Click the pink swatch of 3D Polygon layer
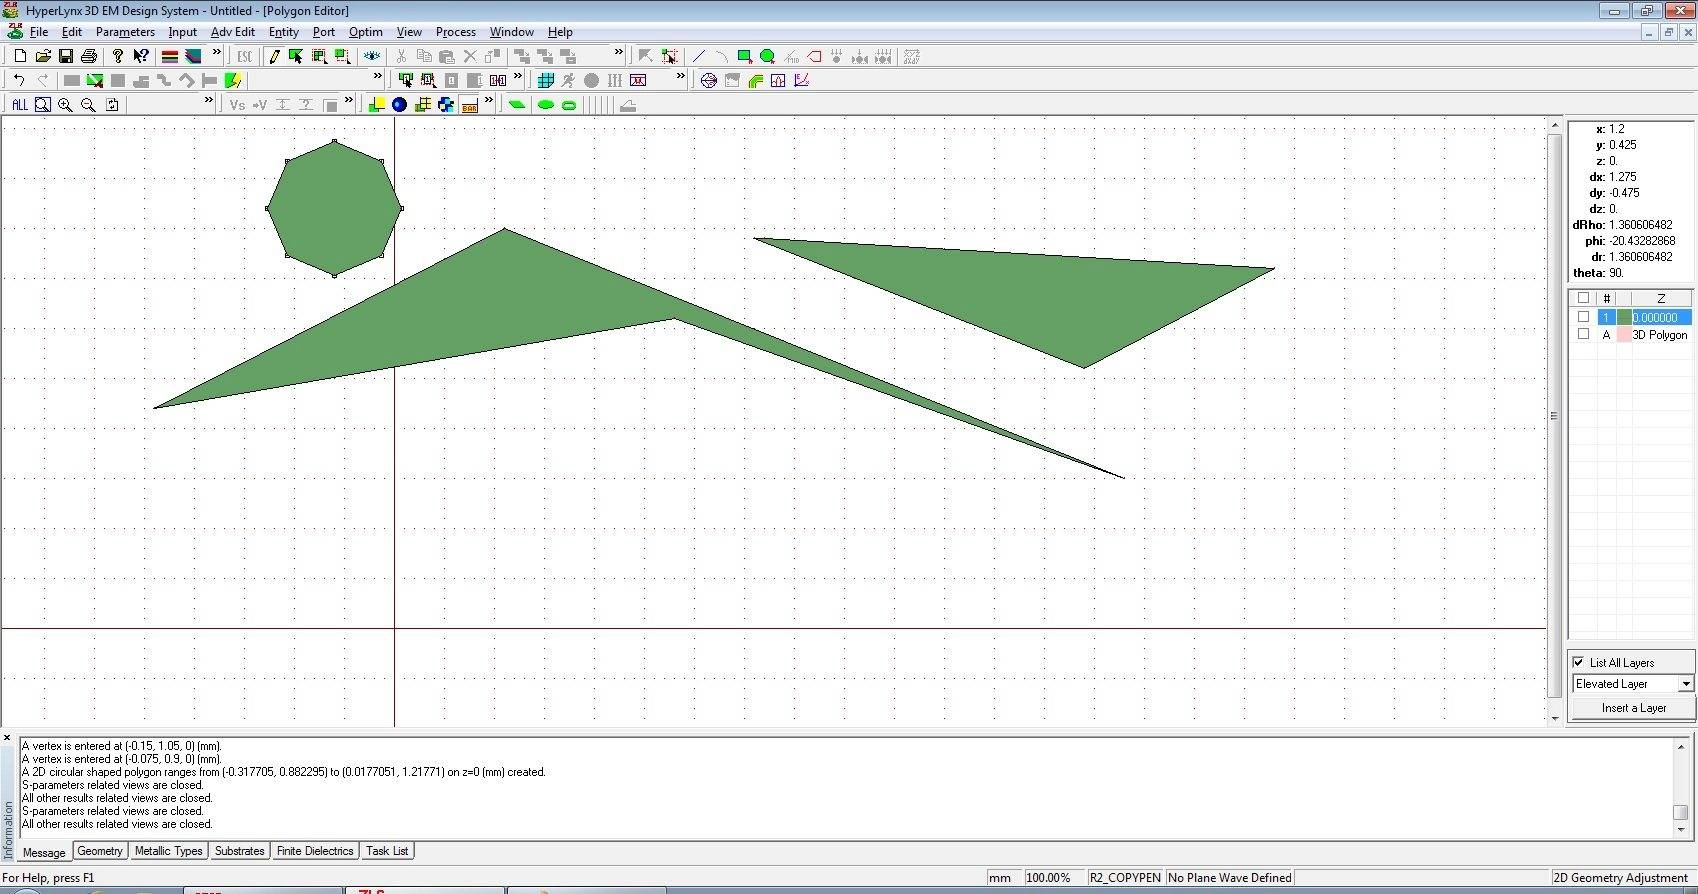 tap(1623, 334)
